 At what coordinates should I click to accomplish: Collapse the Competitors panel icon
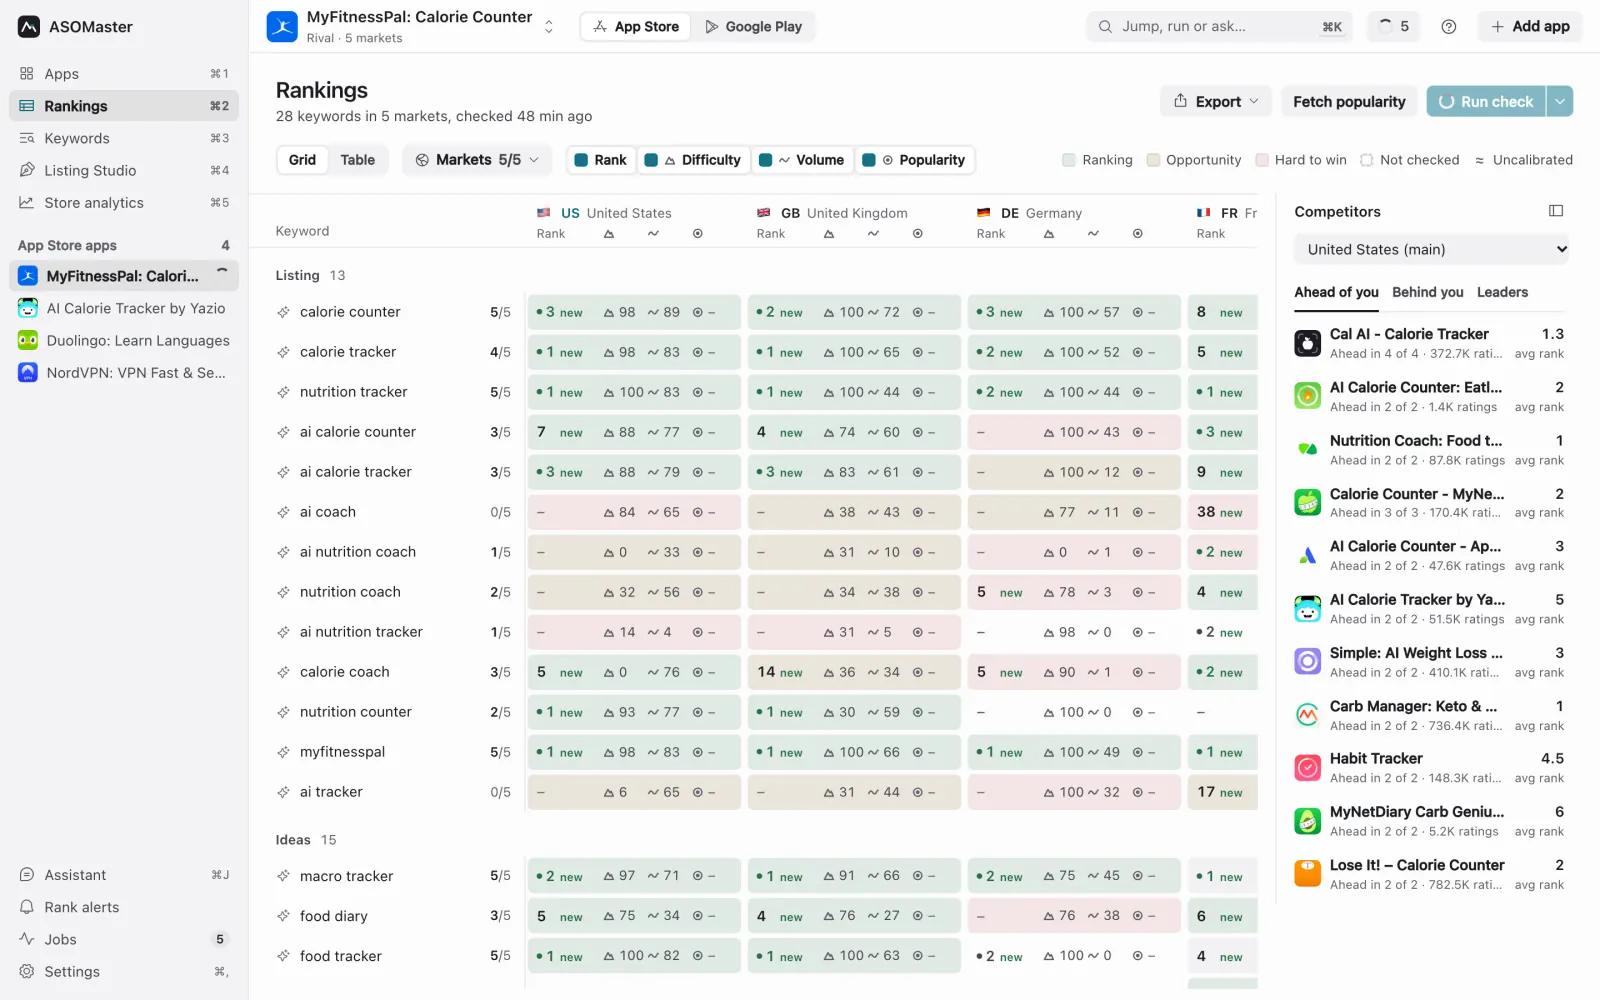click(1555, 211)
